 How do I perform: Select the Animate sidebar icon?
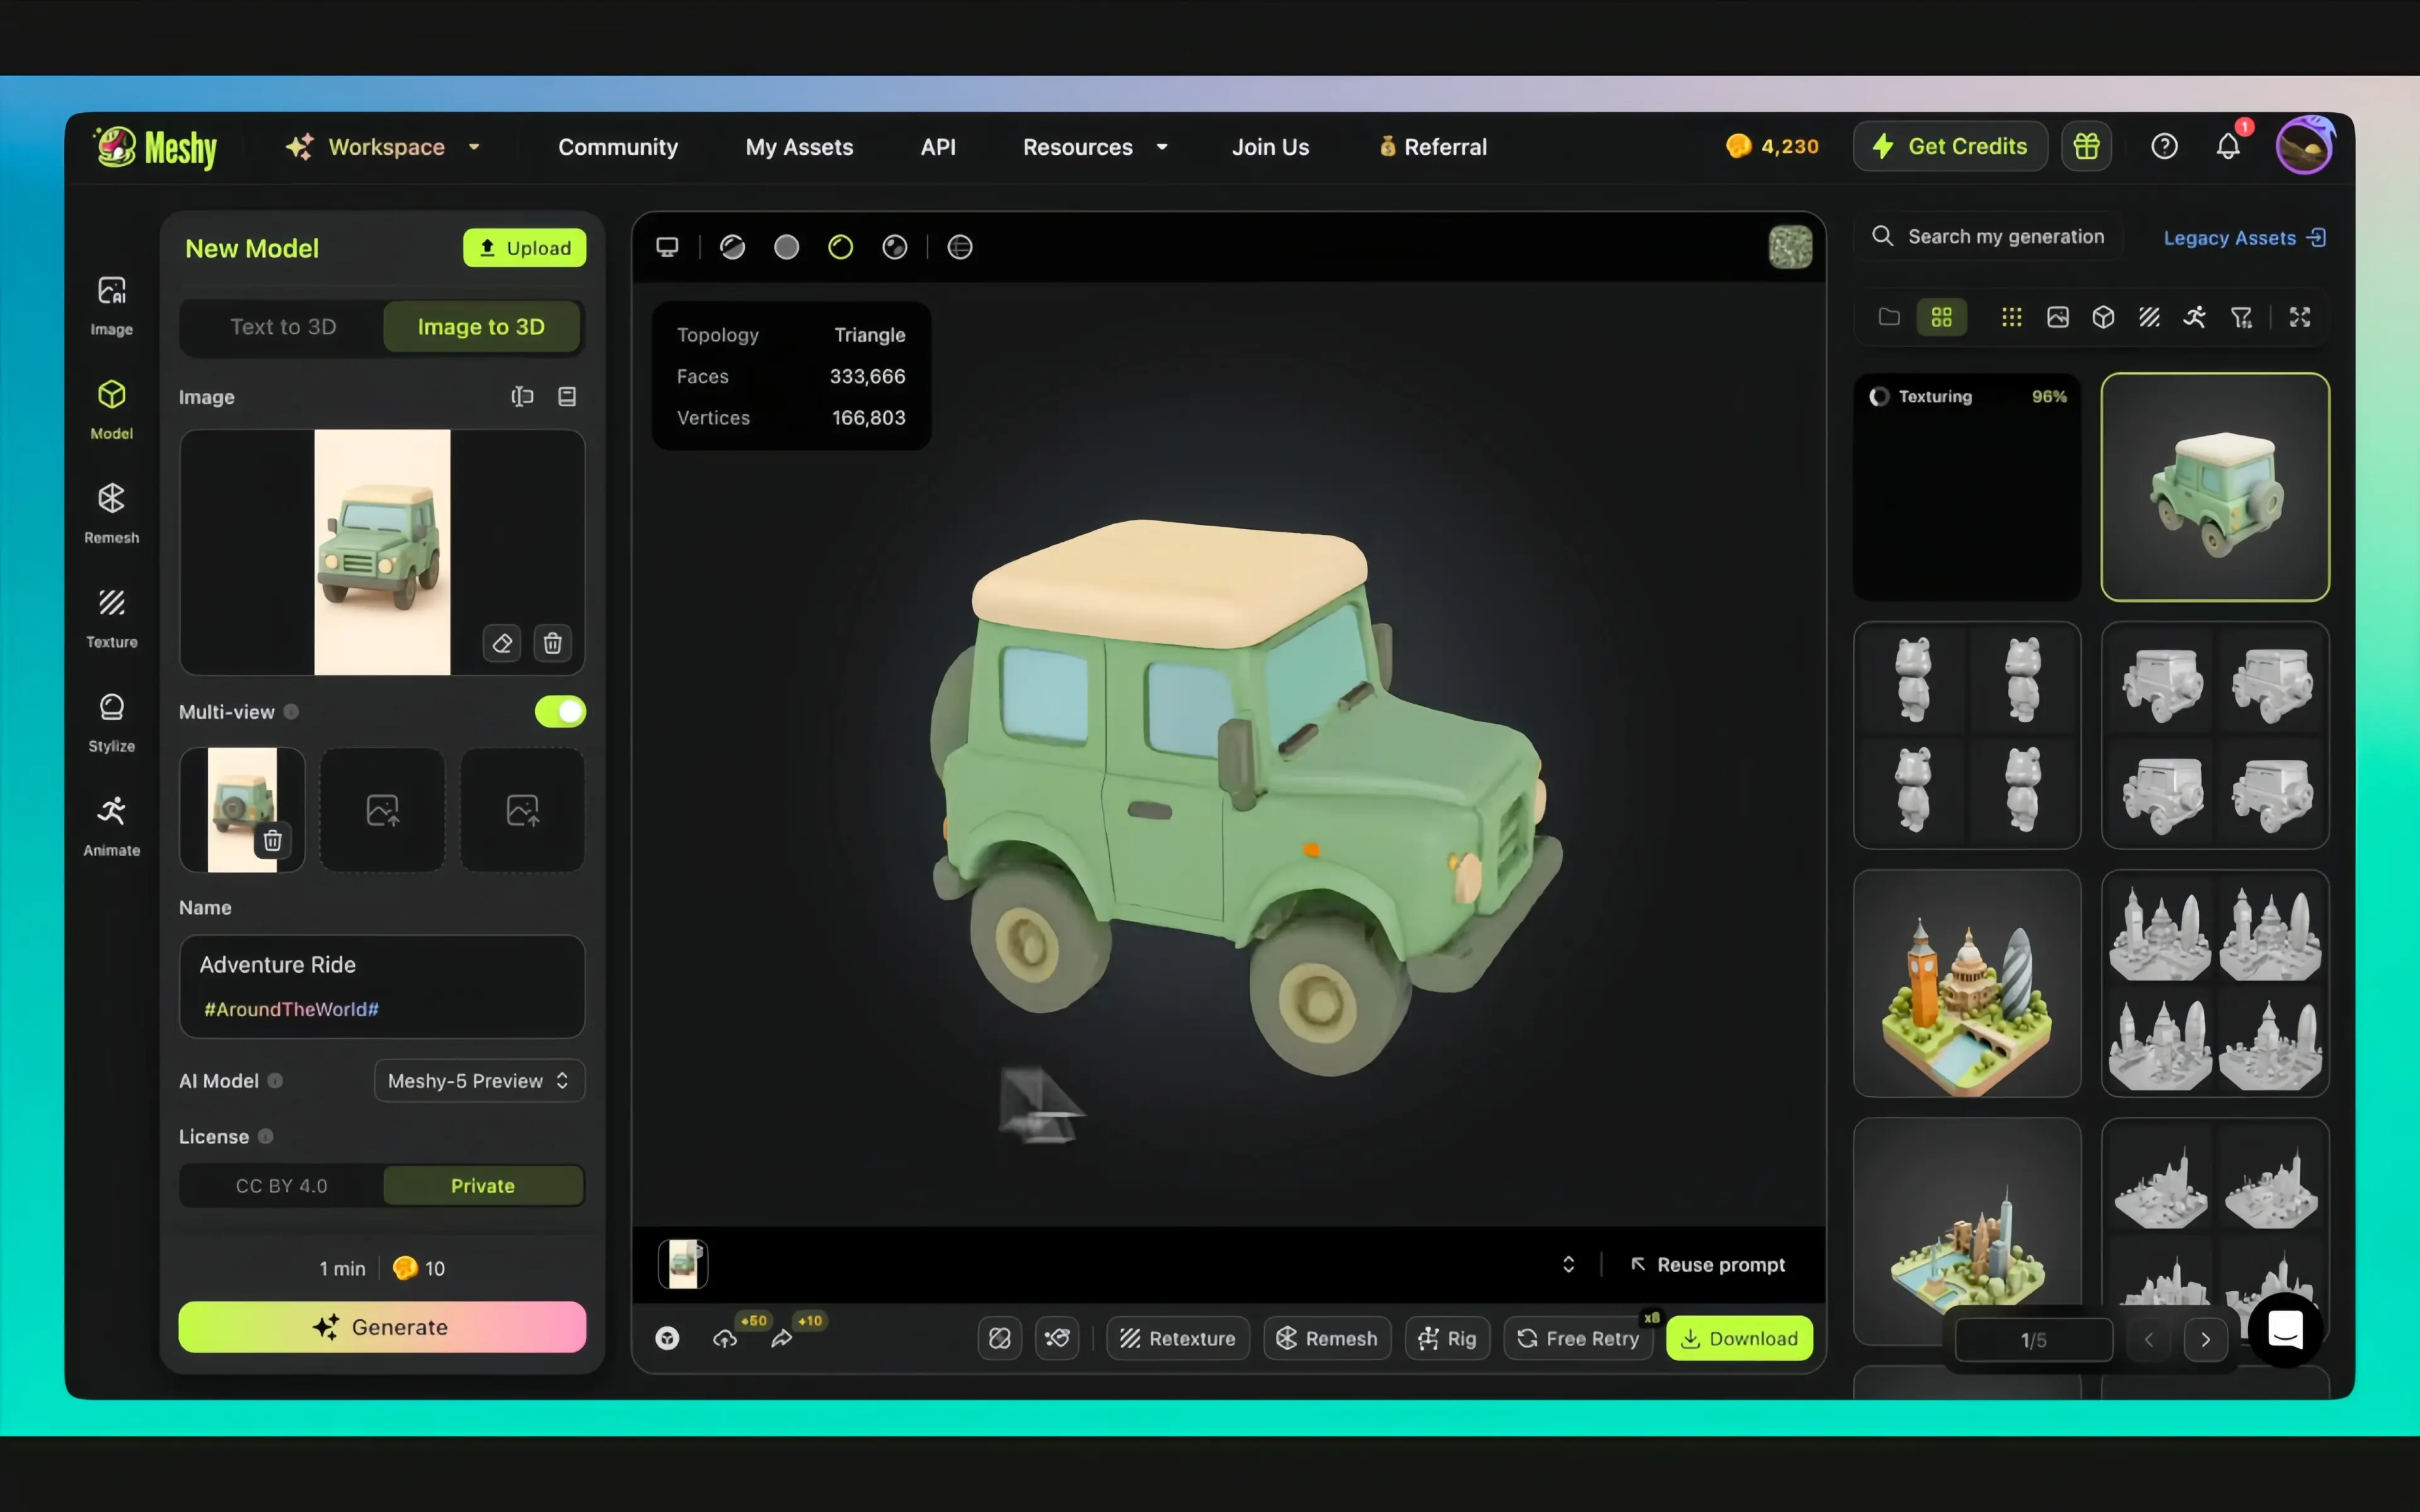tap(111, 824)
